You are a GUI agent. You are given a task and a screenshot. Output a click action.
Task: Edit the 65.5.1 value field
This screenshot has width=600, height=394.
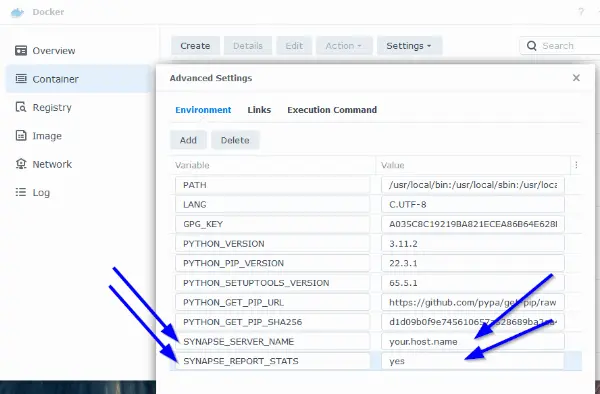pos(473,283)
